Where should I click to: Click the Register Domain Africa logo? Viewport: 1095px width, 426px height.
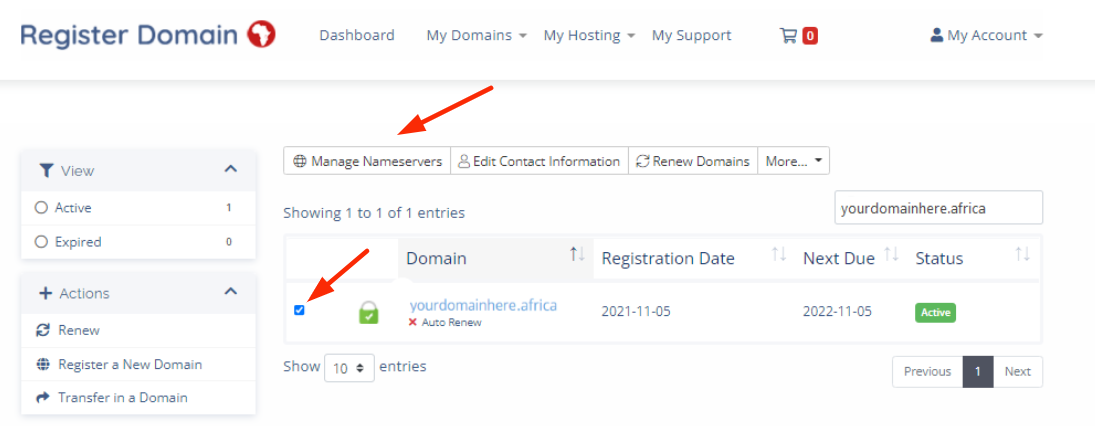[148, 35]
